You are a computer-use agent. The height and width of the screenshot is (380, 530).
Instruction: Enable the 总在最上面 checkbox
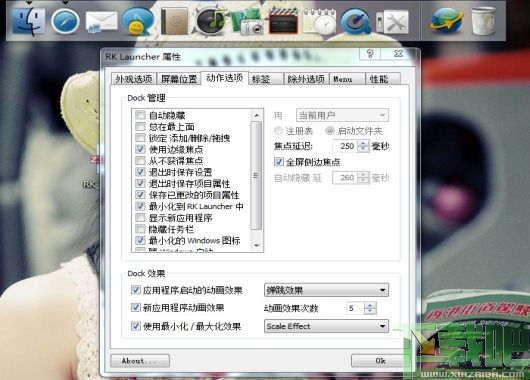coord(140,126)
